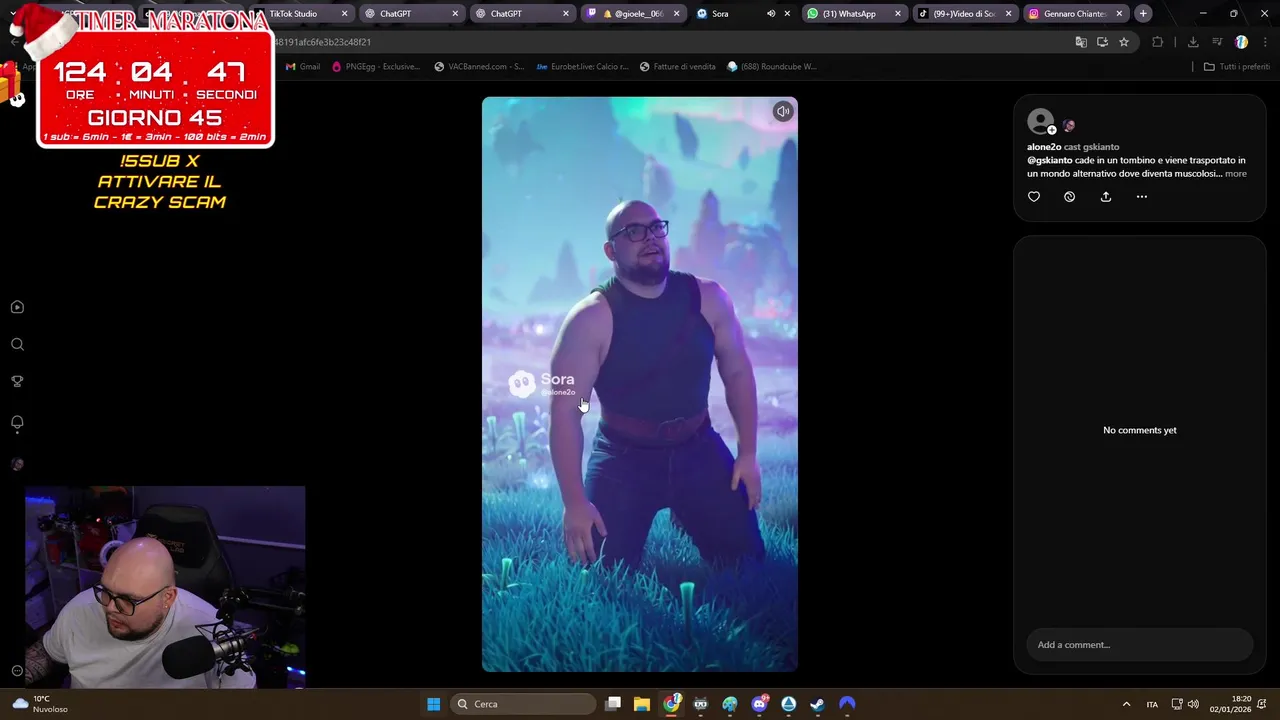Open the volume control in the system tray

pyautogui.click(x=1193, y=704)
